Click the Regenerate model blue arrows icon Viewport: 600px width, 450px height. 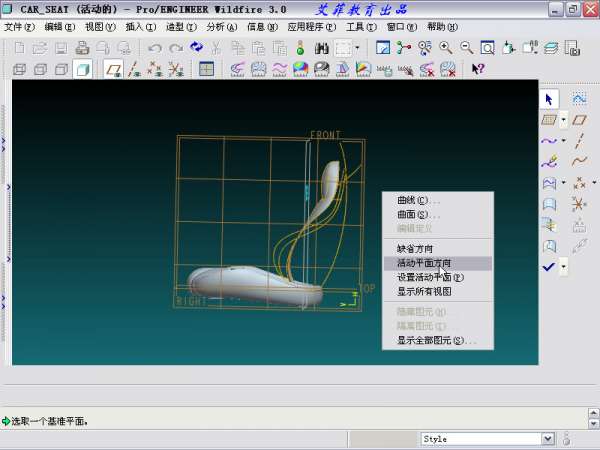pyautogui.click(x=196, y=47)
